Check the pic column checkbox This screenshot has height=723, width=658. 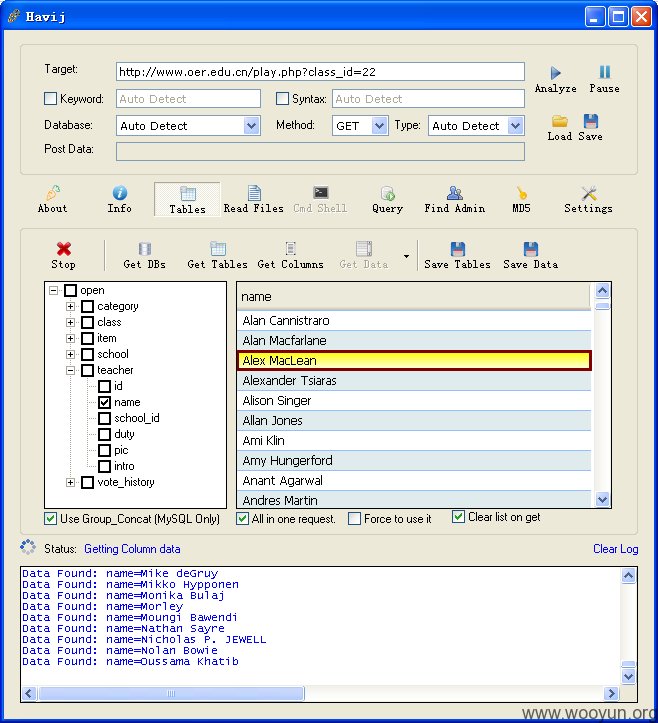point(105,450)
